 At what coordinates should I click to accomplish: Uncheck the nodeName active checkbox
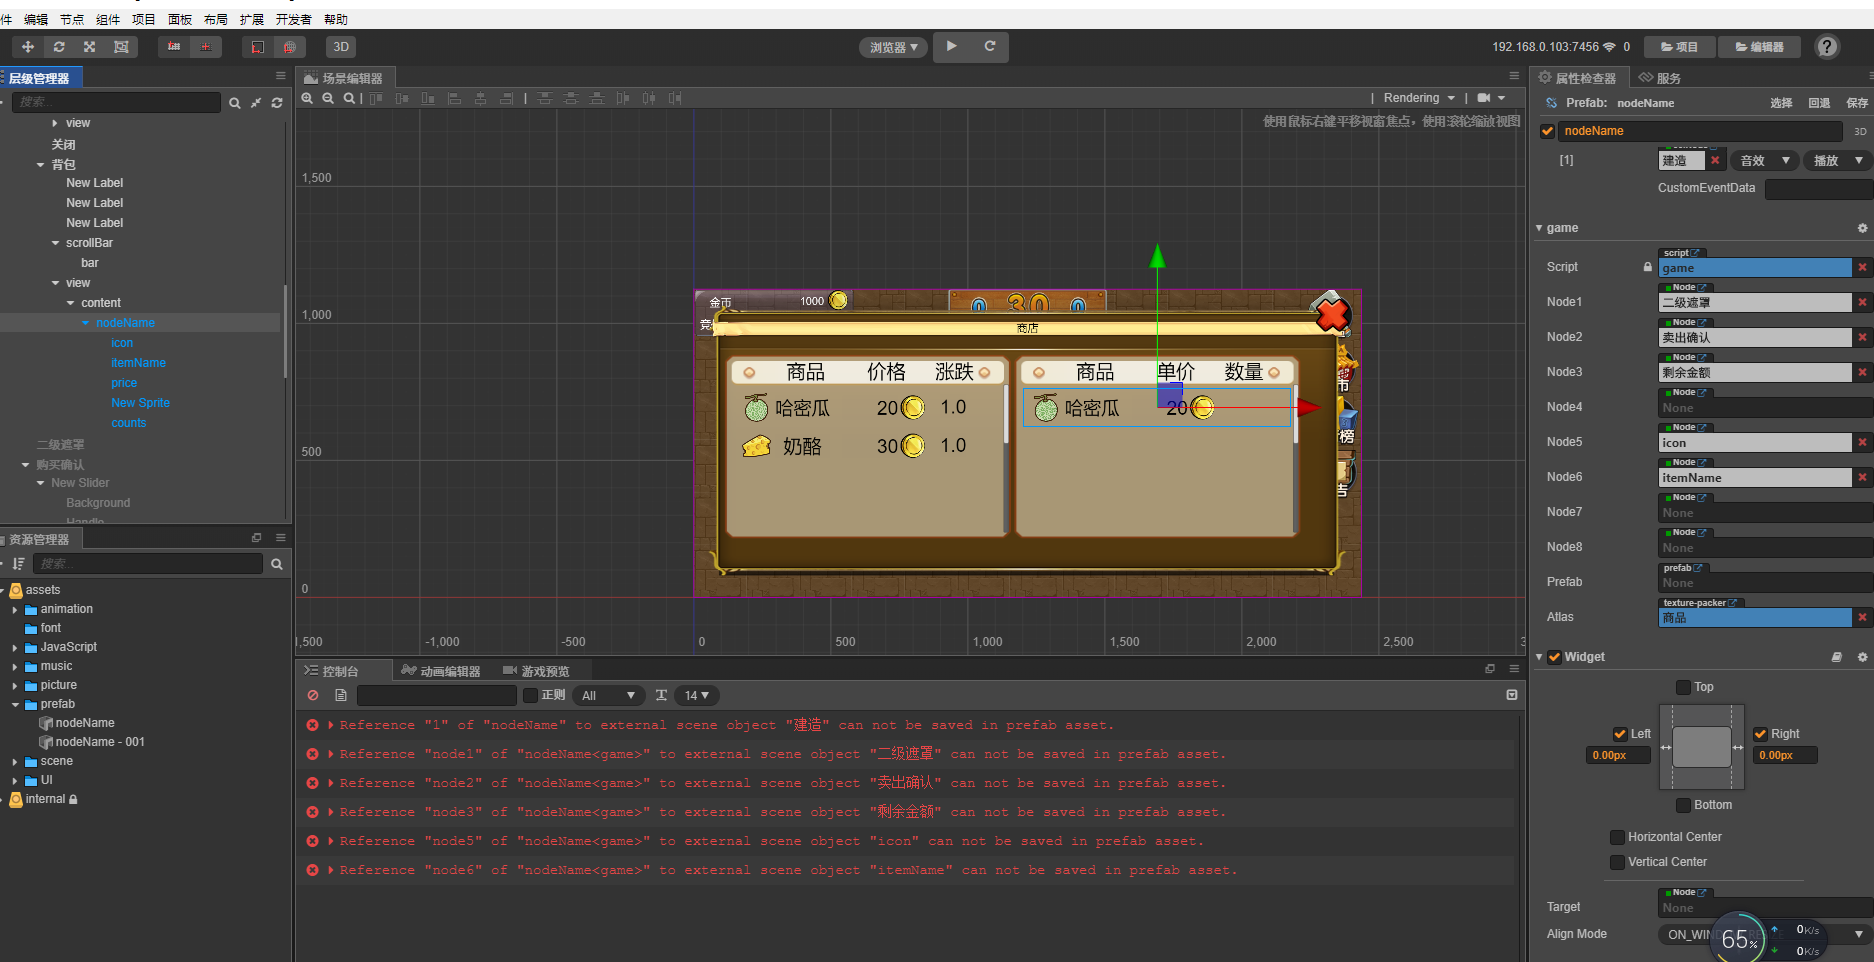pyautogui.click(x=1548, y=131)
